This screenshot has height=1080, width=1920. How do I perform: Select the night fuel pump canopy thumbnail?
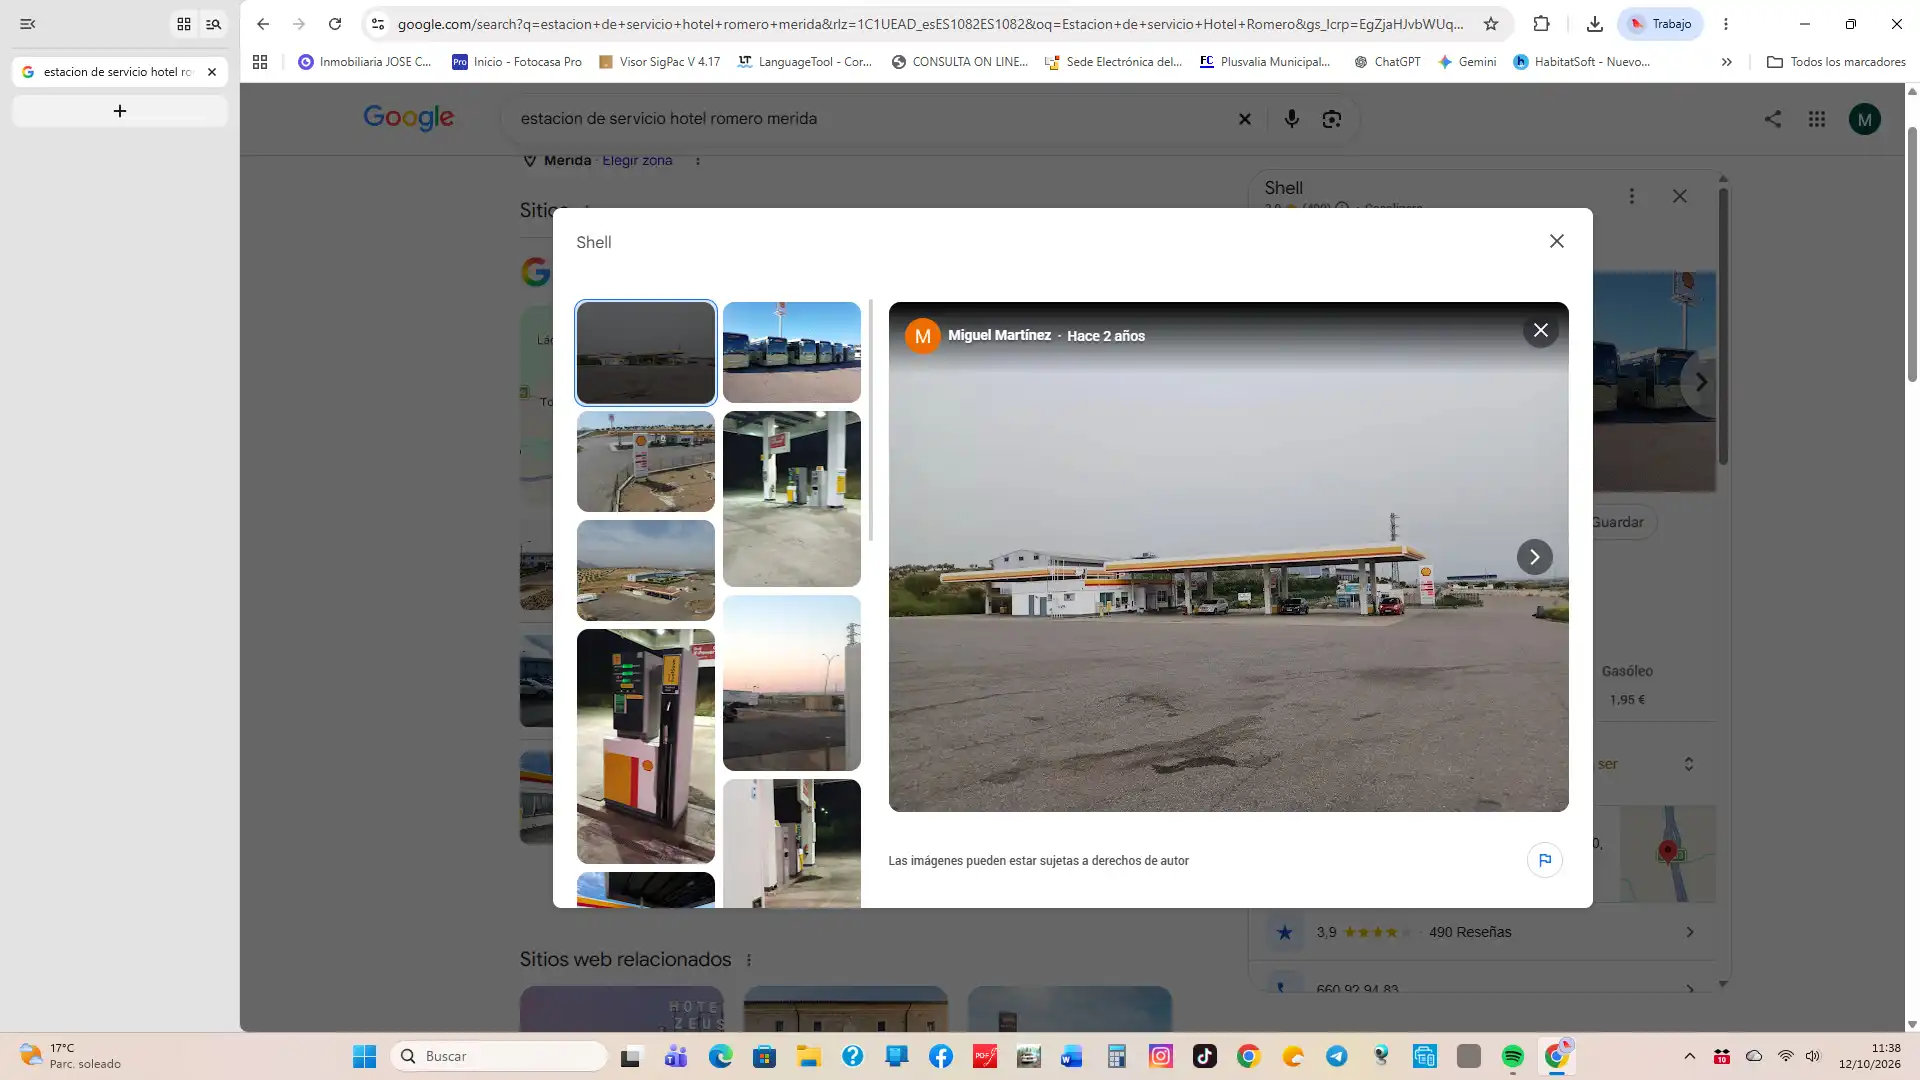pyautogui.click(x=792, y=498)
